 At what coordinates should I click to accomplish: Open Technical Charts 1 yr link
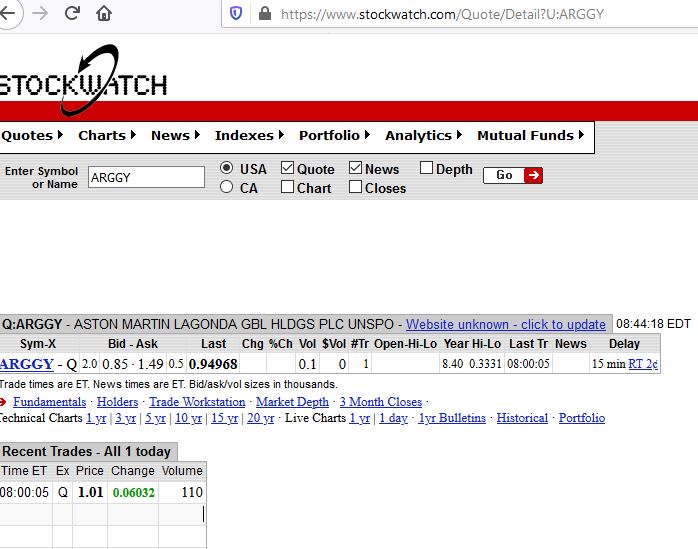[96, 418]
